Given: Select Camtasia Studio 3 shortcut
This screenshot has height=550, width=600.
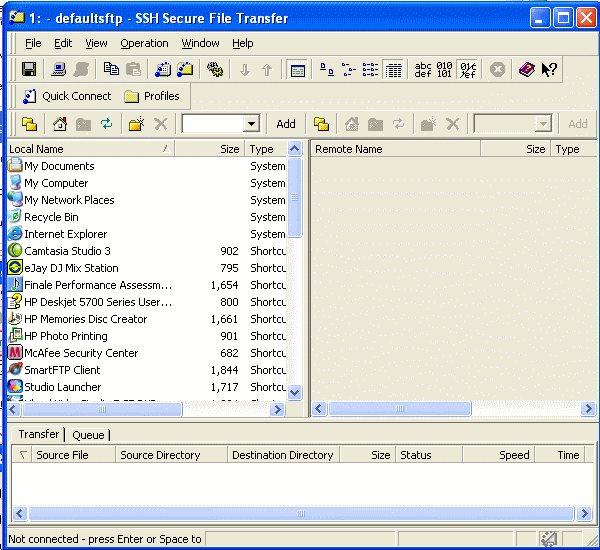Looking at the screenshot, I should point(67,251).
